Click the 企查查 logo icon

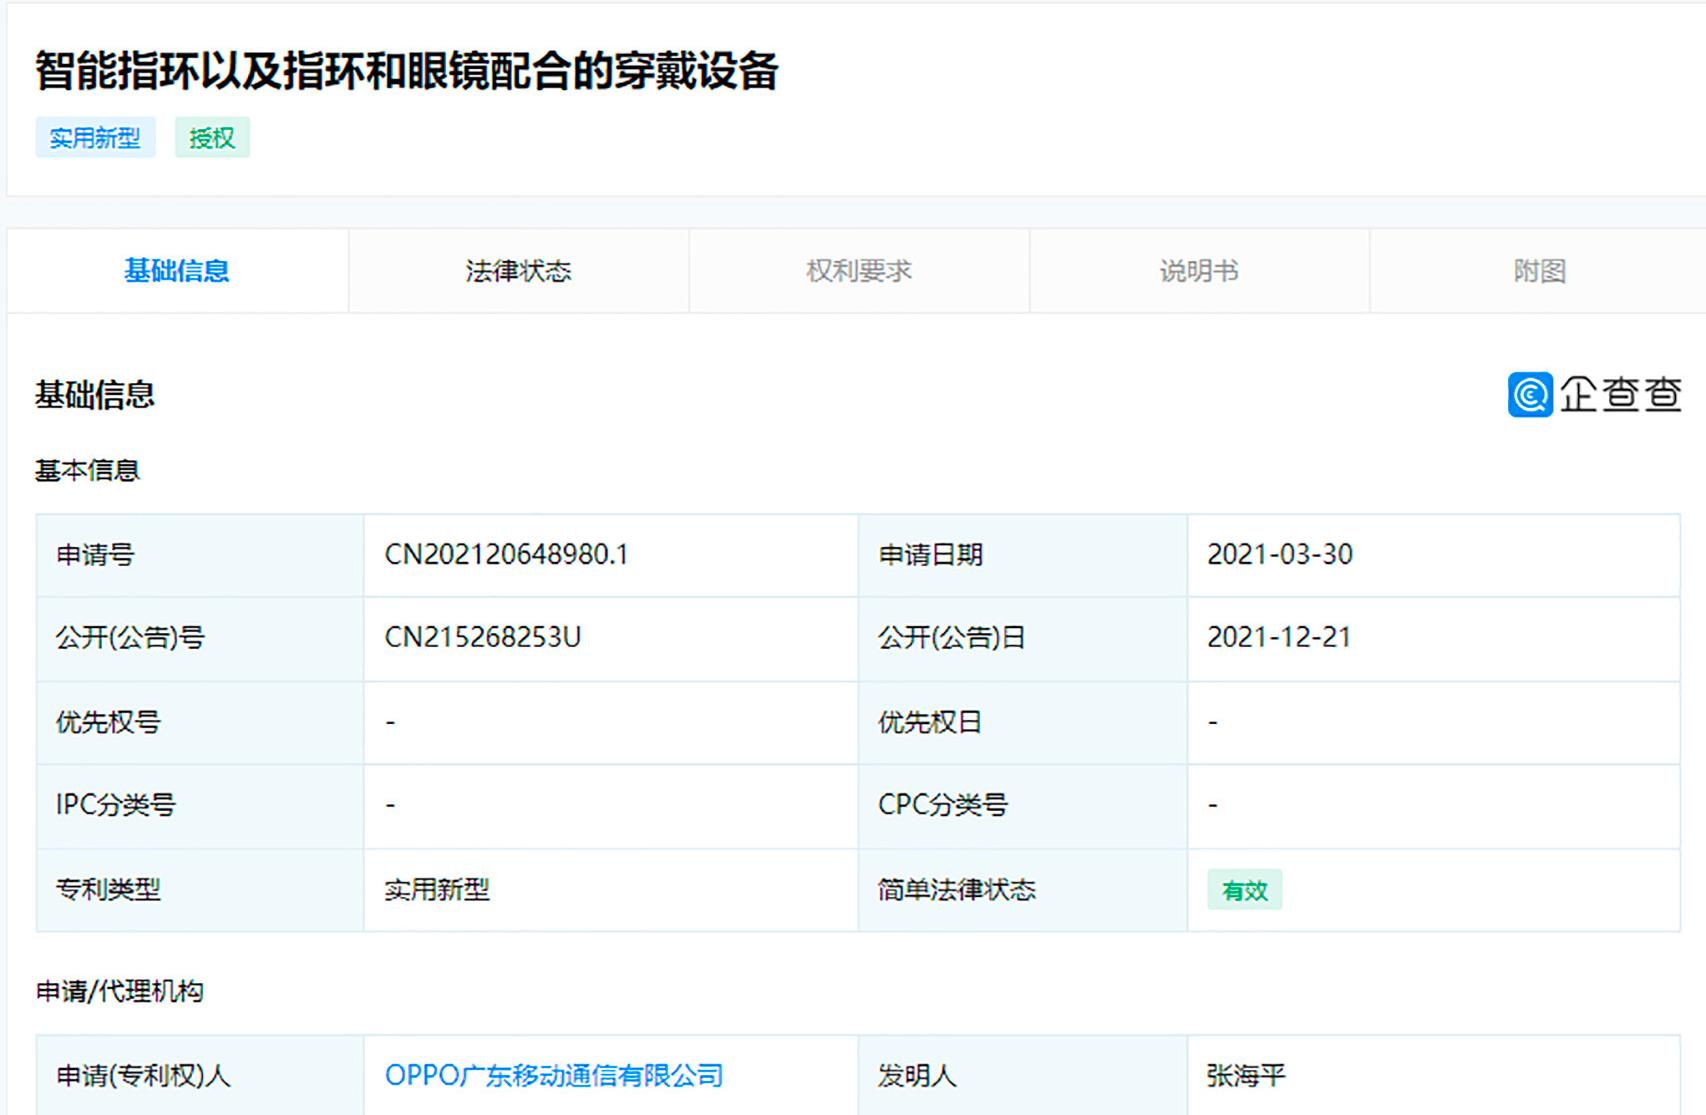tap(1531, 394)
